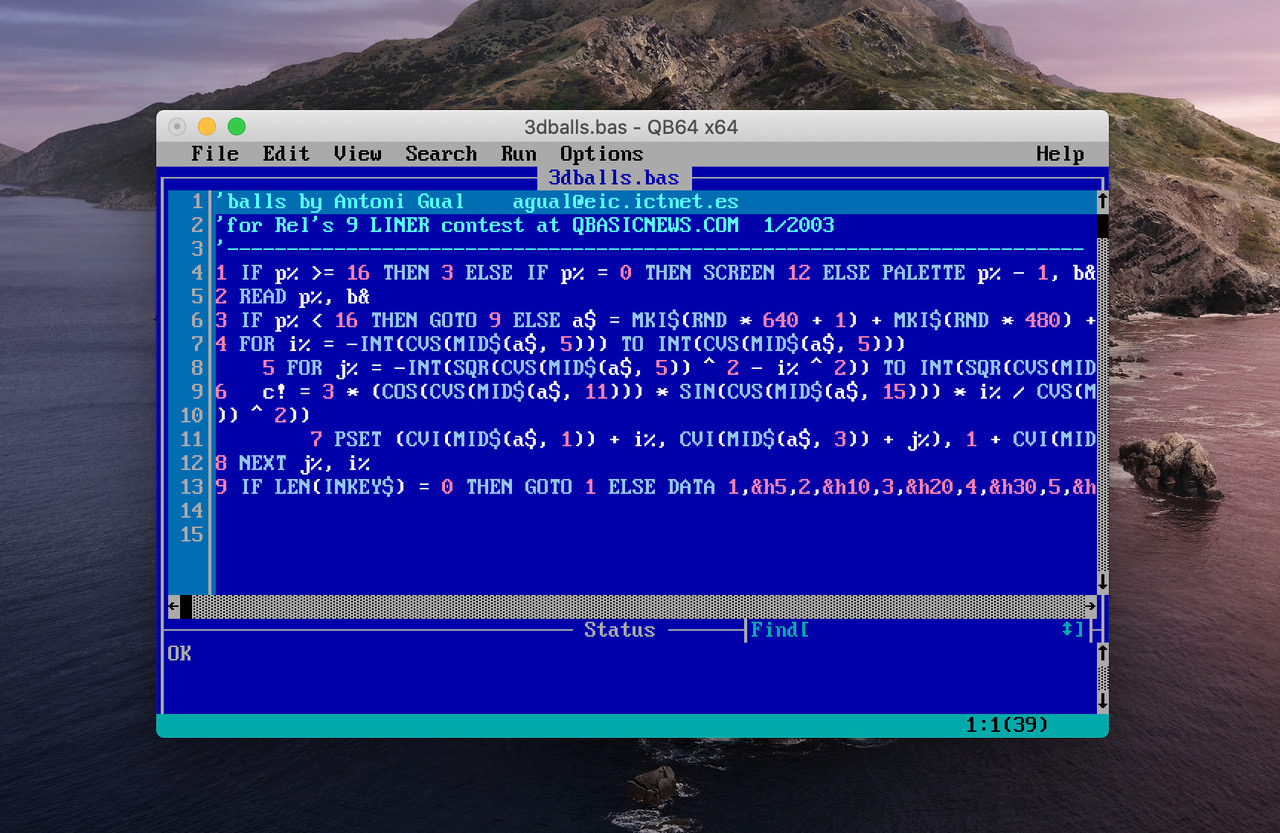The image size is (1280, 833).
Task: Click the code editor's scroll up arrow
Action: coord(1102,201)
